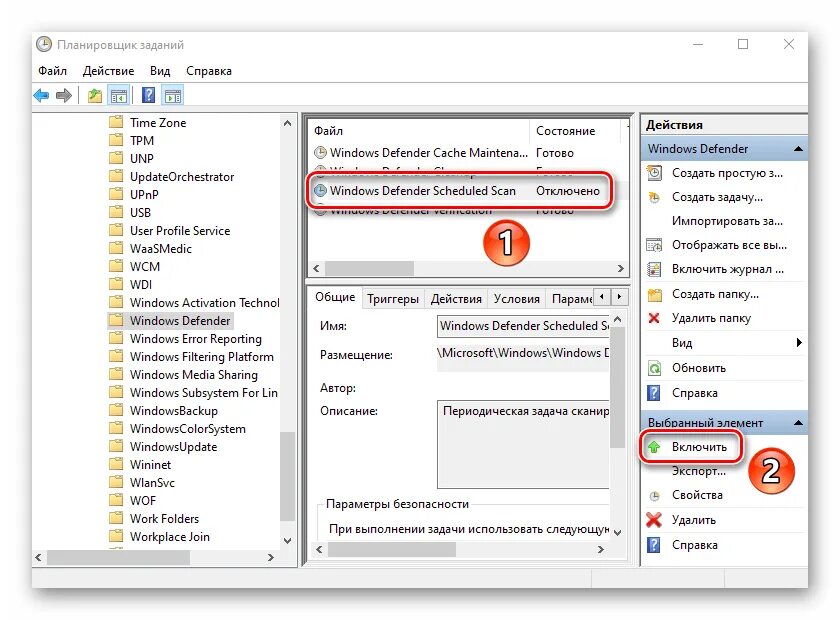The height and width of the screenshot is (620, 840).
Task: Click the details pane vertical scrollbar down arrow
Action: pos(617,532)
